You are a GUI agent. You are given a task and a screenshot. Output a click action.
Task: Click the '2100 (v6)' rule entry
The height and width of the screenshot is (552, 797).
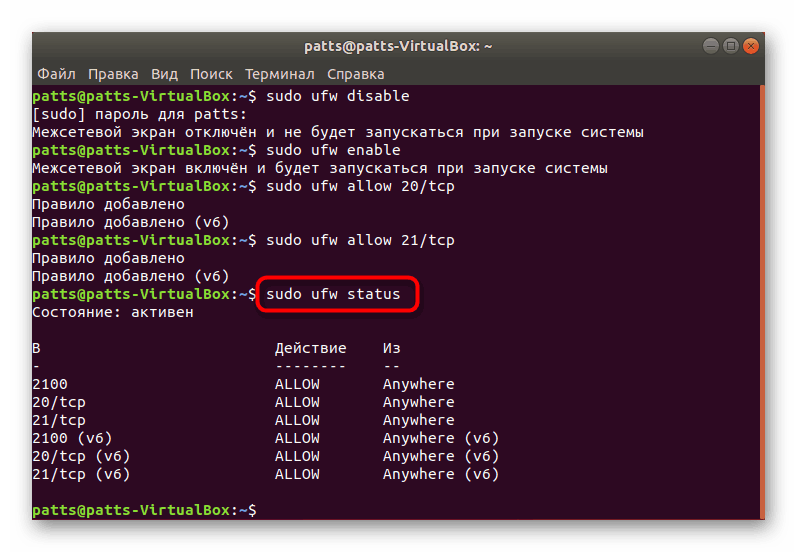pos(72,438)
